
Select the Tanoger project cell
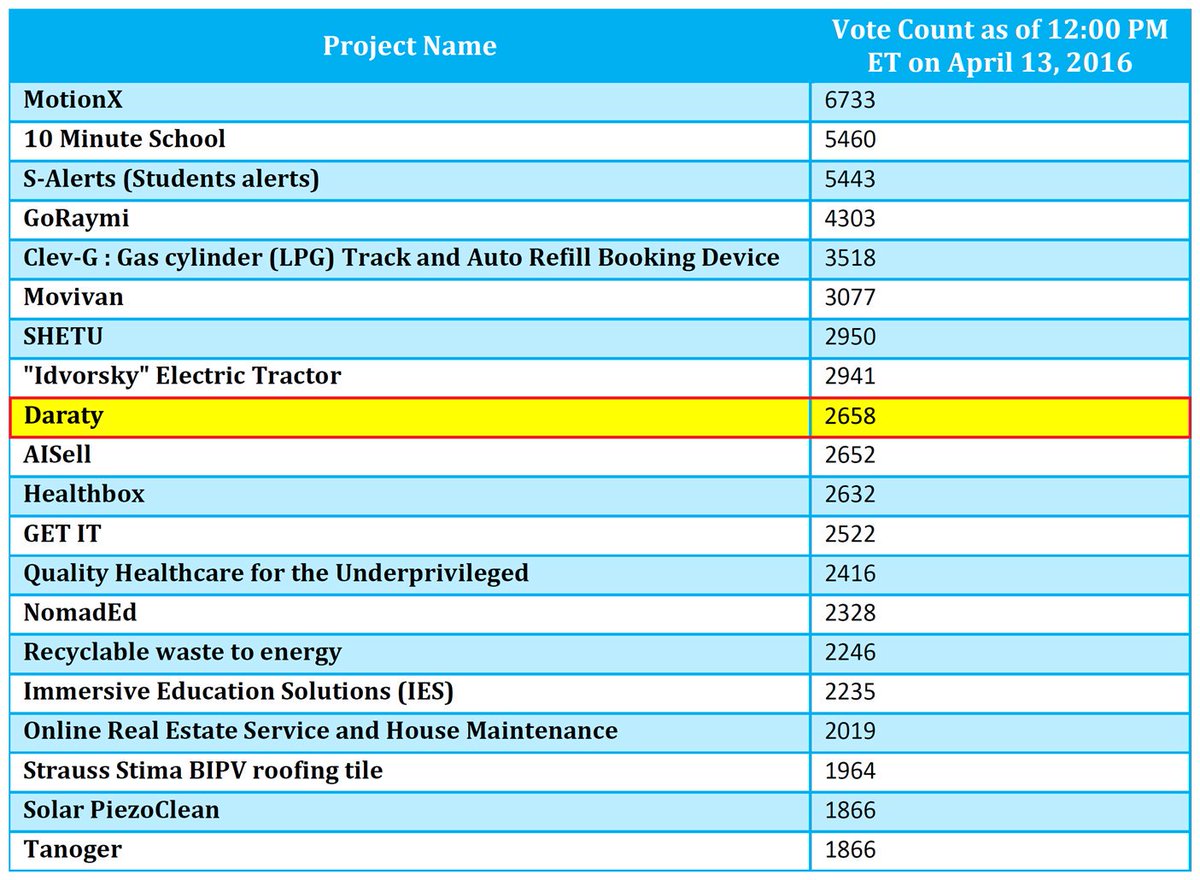[410, 850]
